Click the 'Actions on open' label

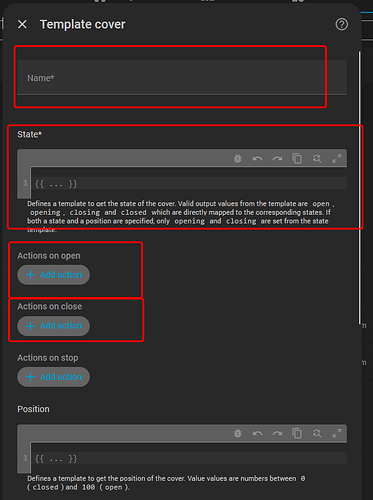(x=49, y=256)
